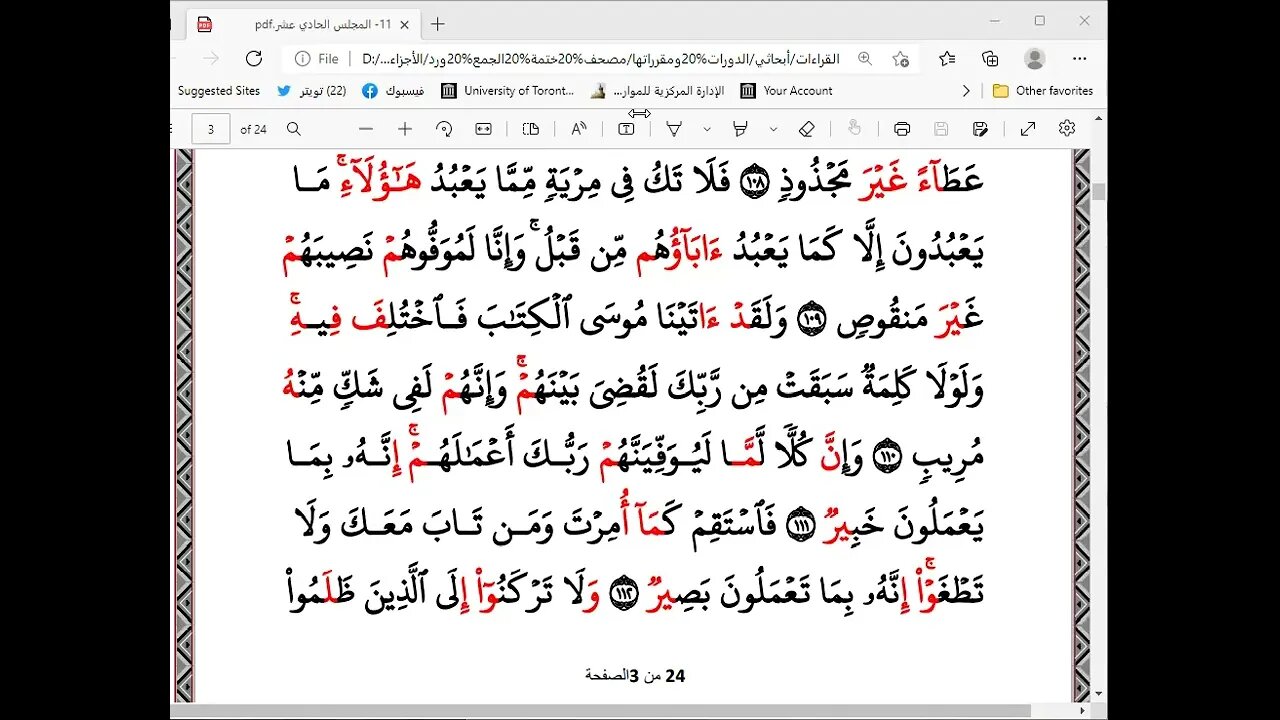The width and height of the screenshot is (1280, 720).
Task: Toggle fit to width view
Action: click(484, 129)
